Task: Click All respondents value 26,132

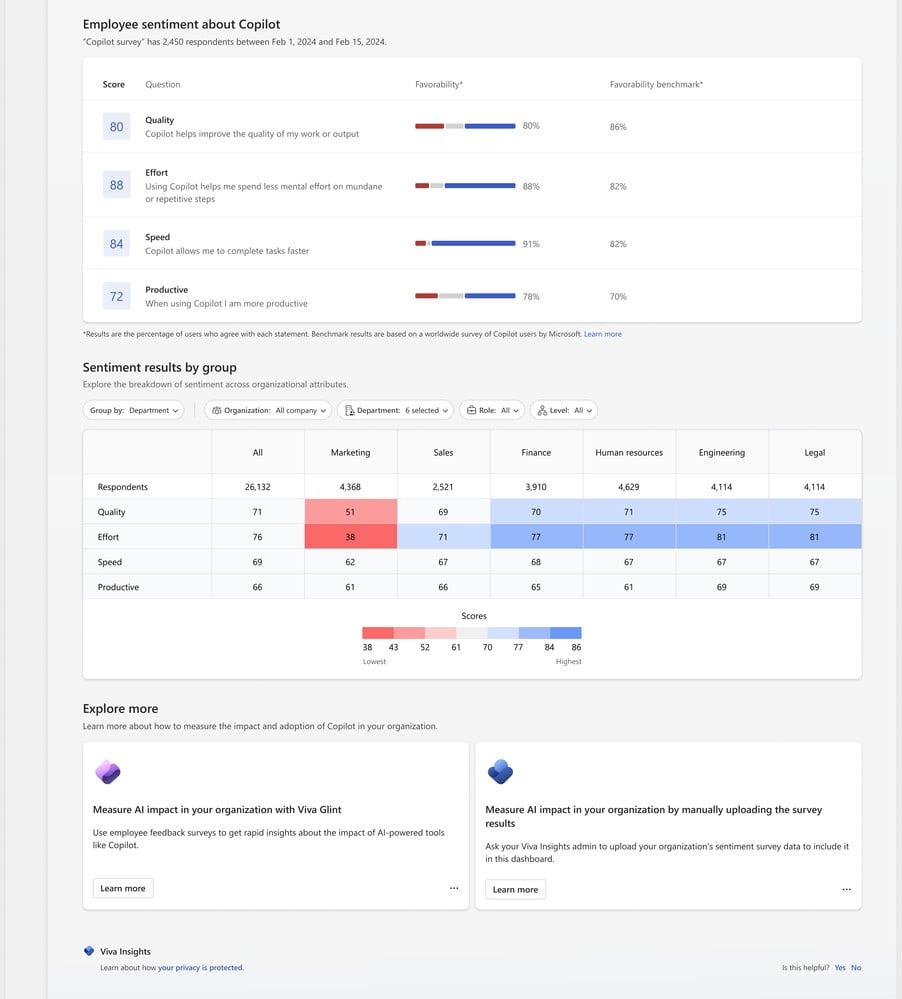Action: pyautogui.click(x=257, y=487)
